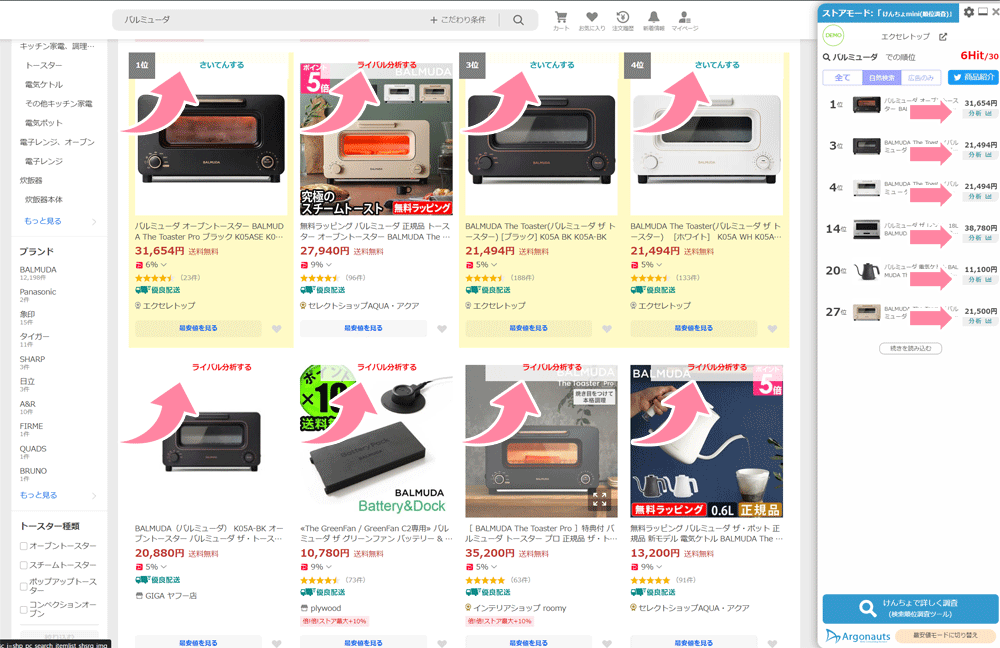Screen dimensions: 1000x648
Task: Click ライバル分析する above the 27,940円 product
Action: point(387,65)
